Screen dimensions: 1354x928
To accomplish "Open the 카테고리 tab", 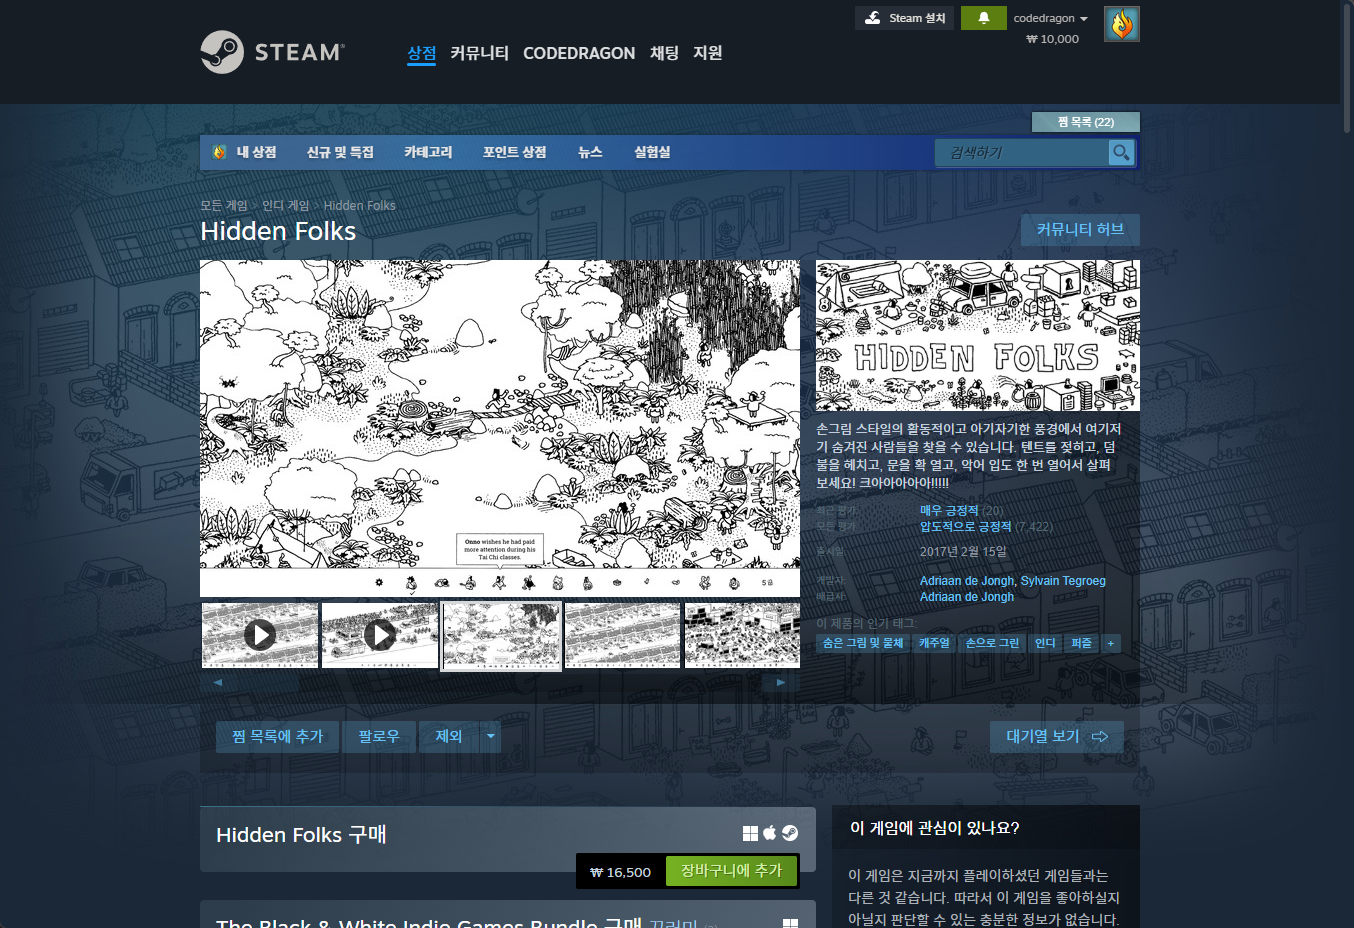I will pos(428,152).
